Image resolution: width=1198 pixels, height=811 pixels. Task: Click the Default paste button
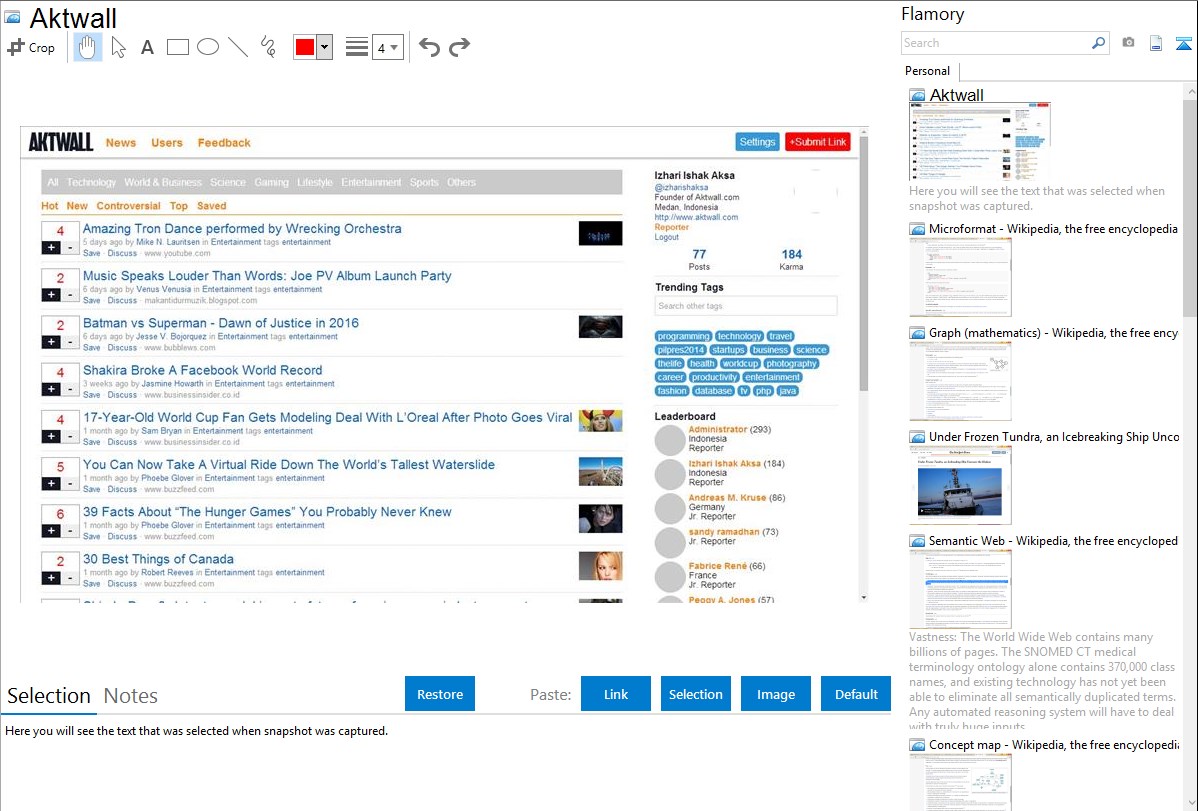pyautogui.click(x=856, y=694)
